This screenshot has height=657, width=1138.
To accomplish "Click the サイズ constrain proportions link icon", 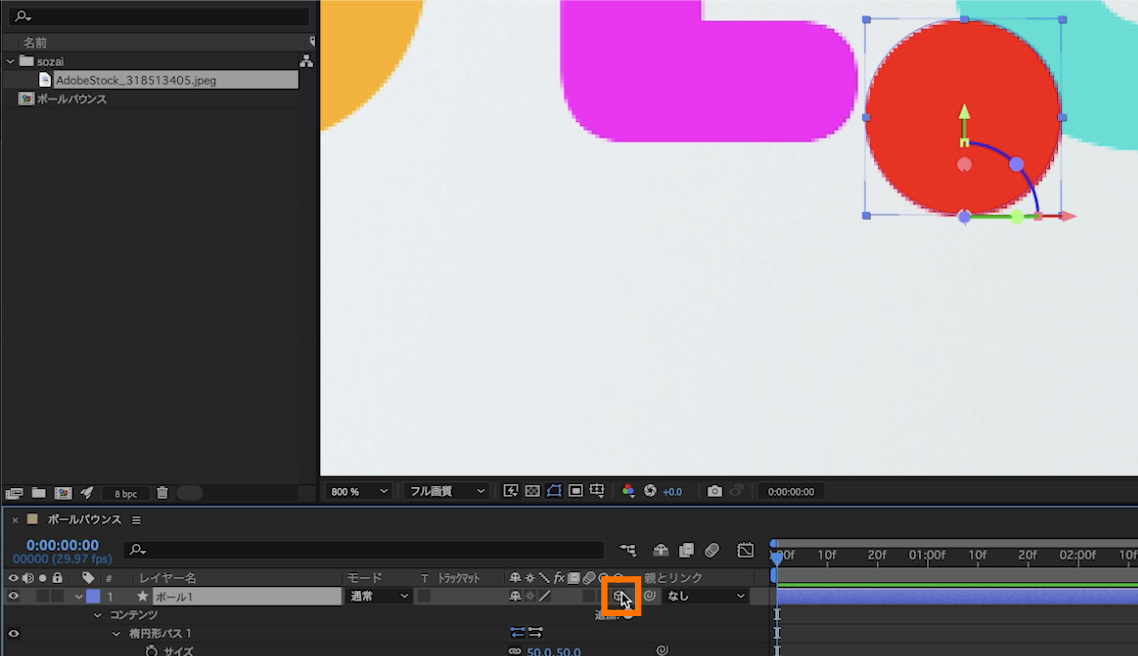I will tap(515, 651).
